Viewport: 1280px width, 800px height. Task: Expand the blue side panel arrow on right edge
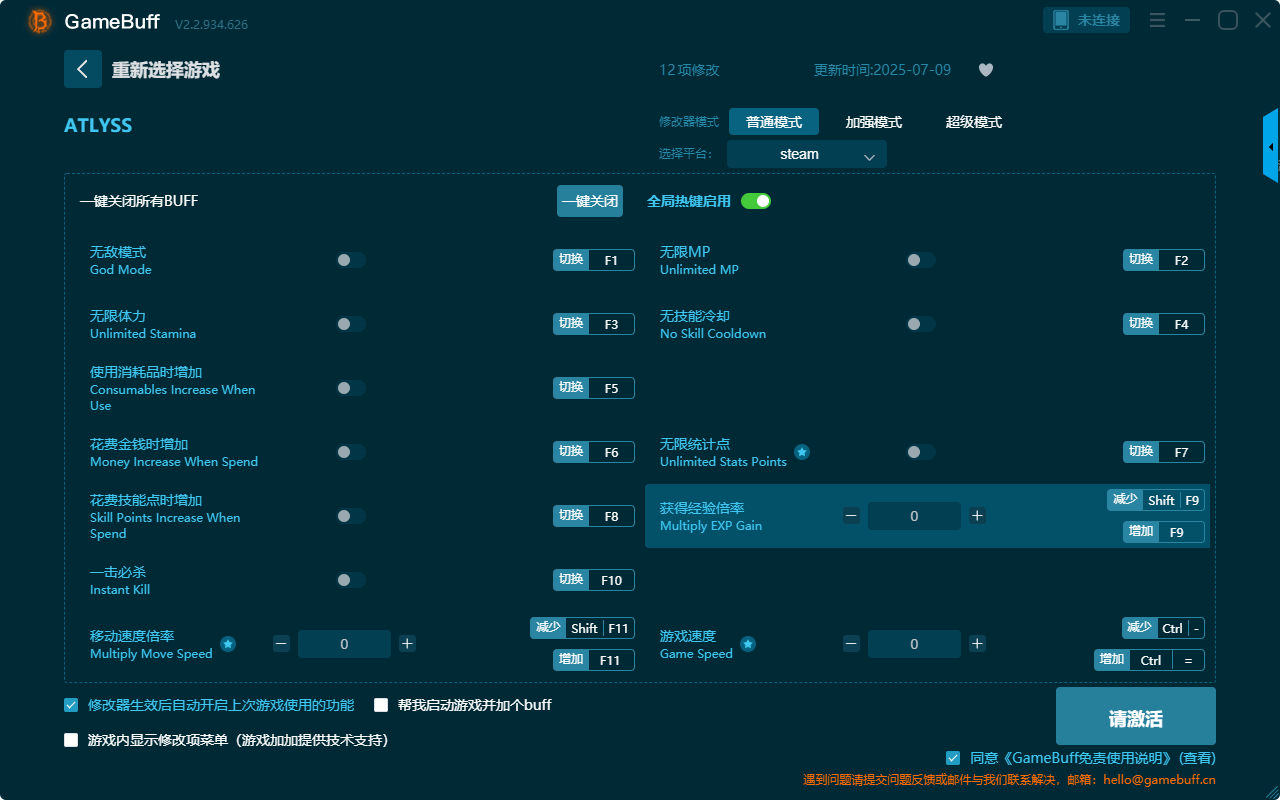pyautogui.click(x=1271, y=145)
